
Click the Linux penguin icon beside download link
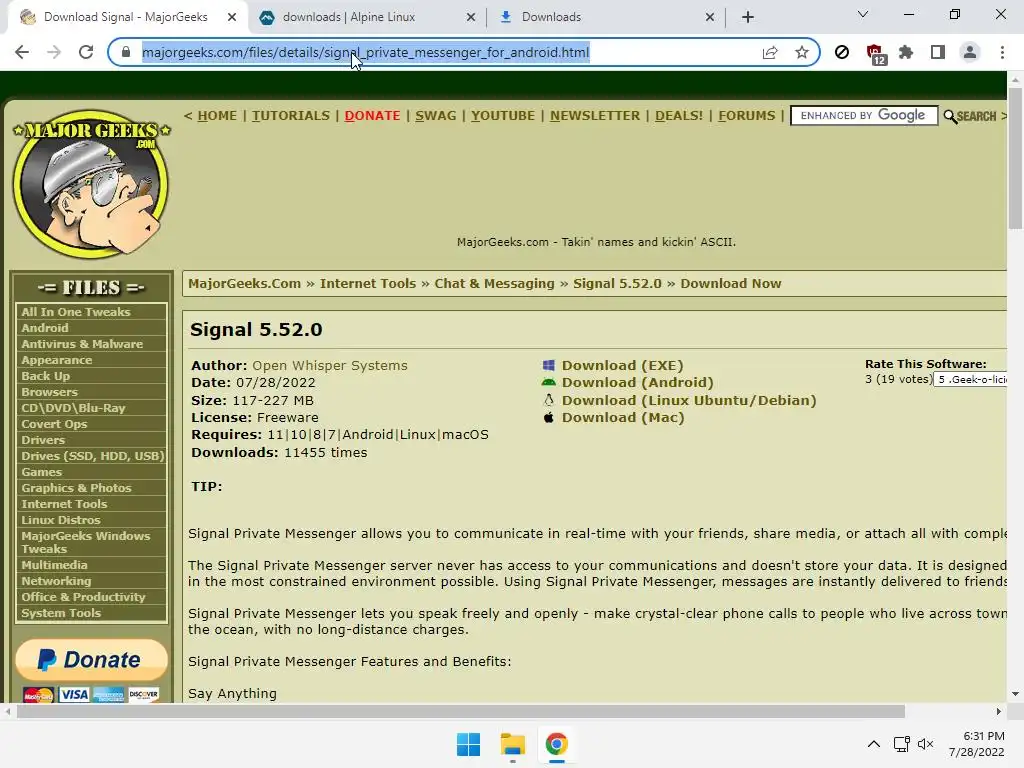point(549,400)
